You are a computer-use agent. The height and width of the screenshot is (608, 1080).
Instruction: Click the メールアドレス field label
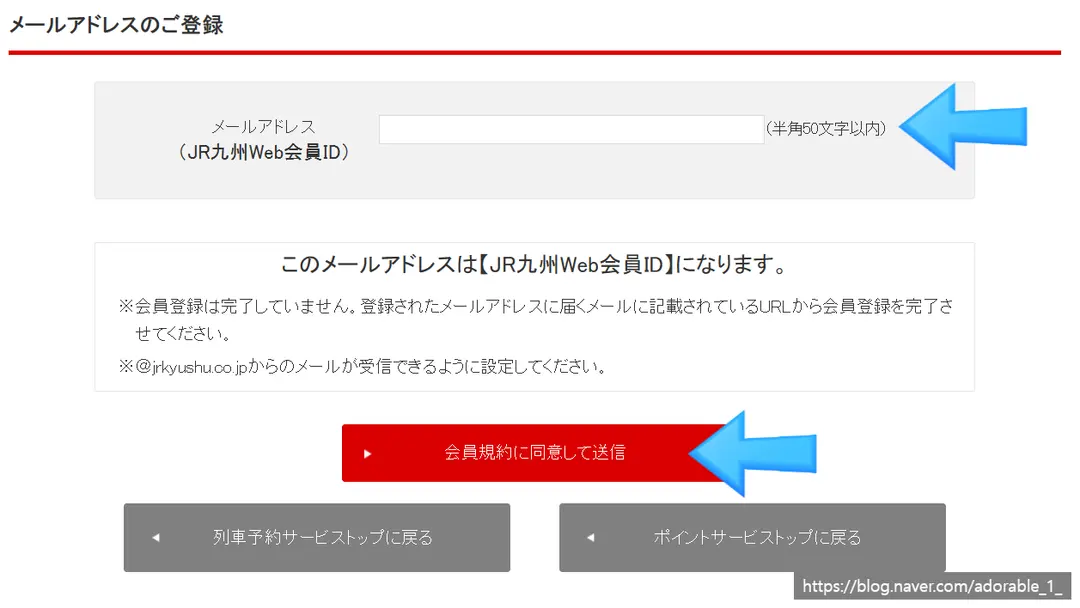(263, 127)
